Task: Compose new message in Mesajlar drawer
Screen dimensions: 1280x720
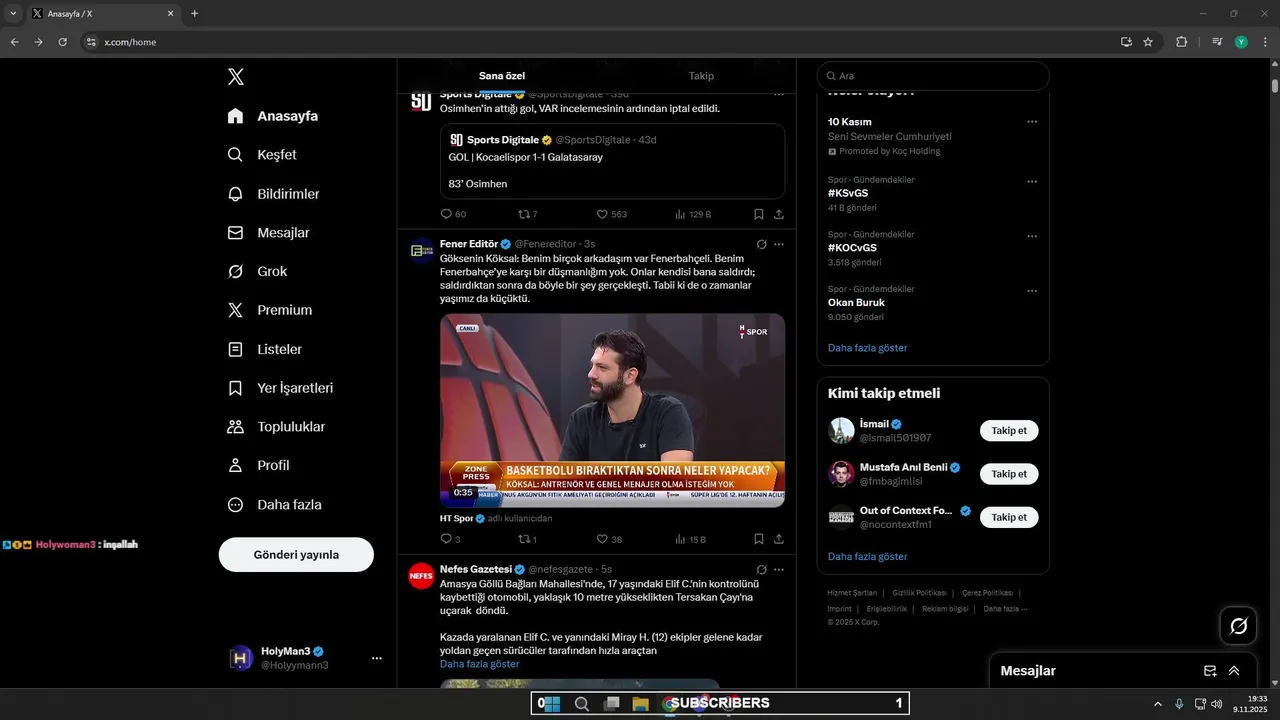Action: pos(1210,671)
